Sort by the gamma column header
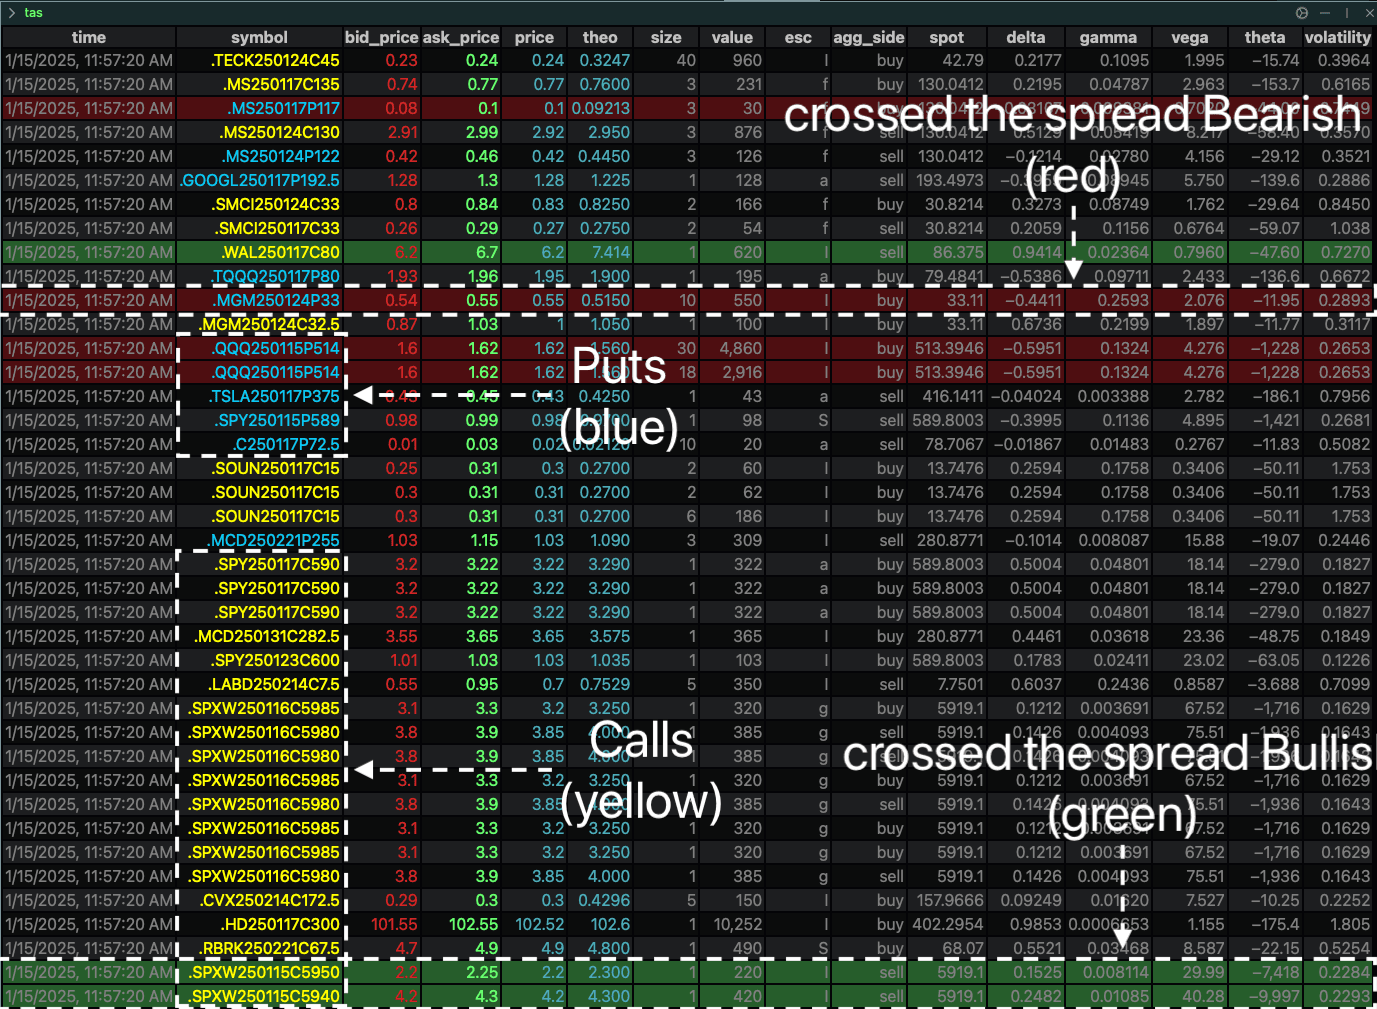1377x1009 pixels. 1108,37
